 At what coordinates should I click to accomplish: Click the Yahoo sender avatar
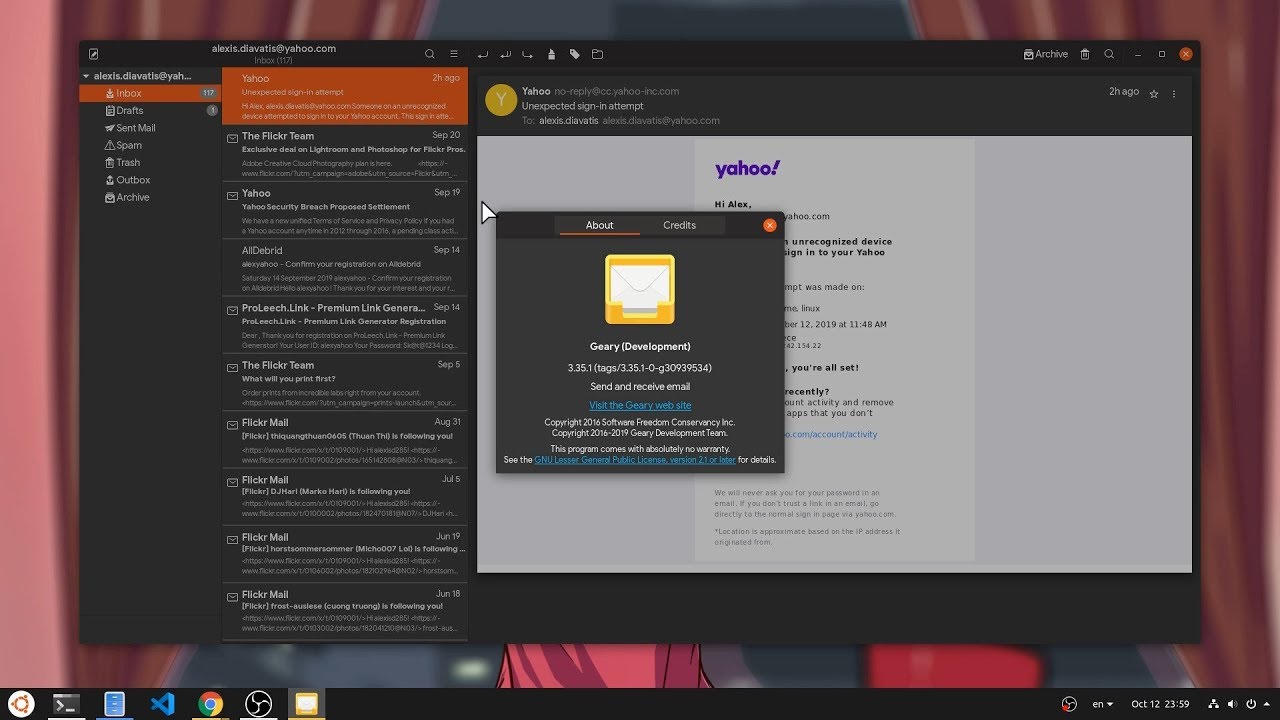click(501, 100)
